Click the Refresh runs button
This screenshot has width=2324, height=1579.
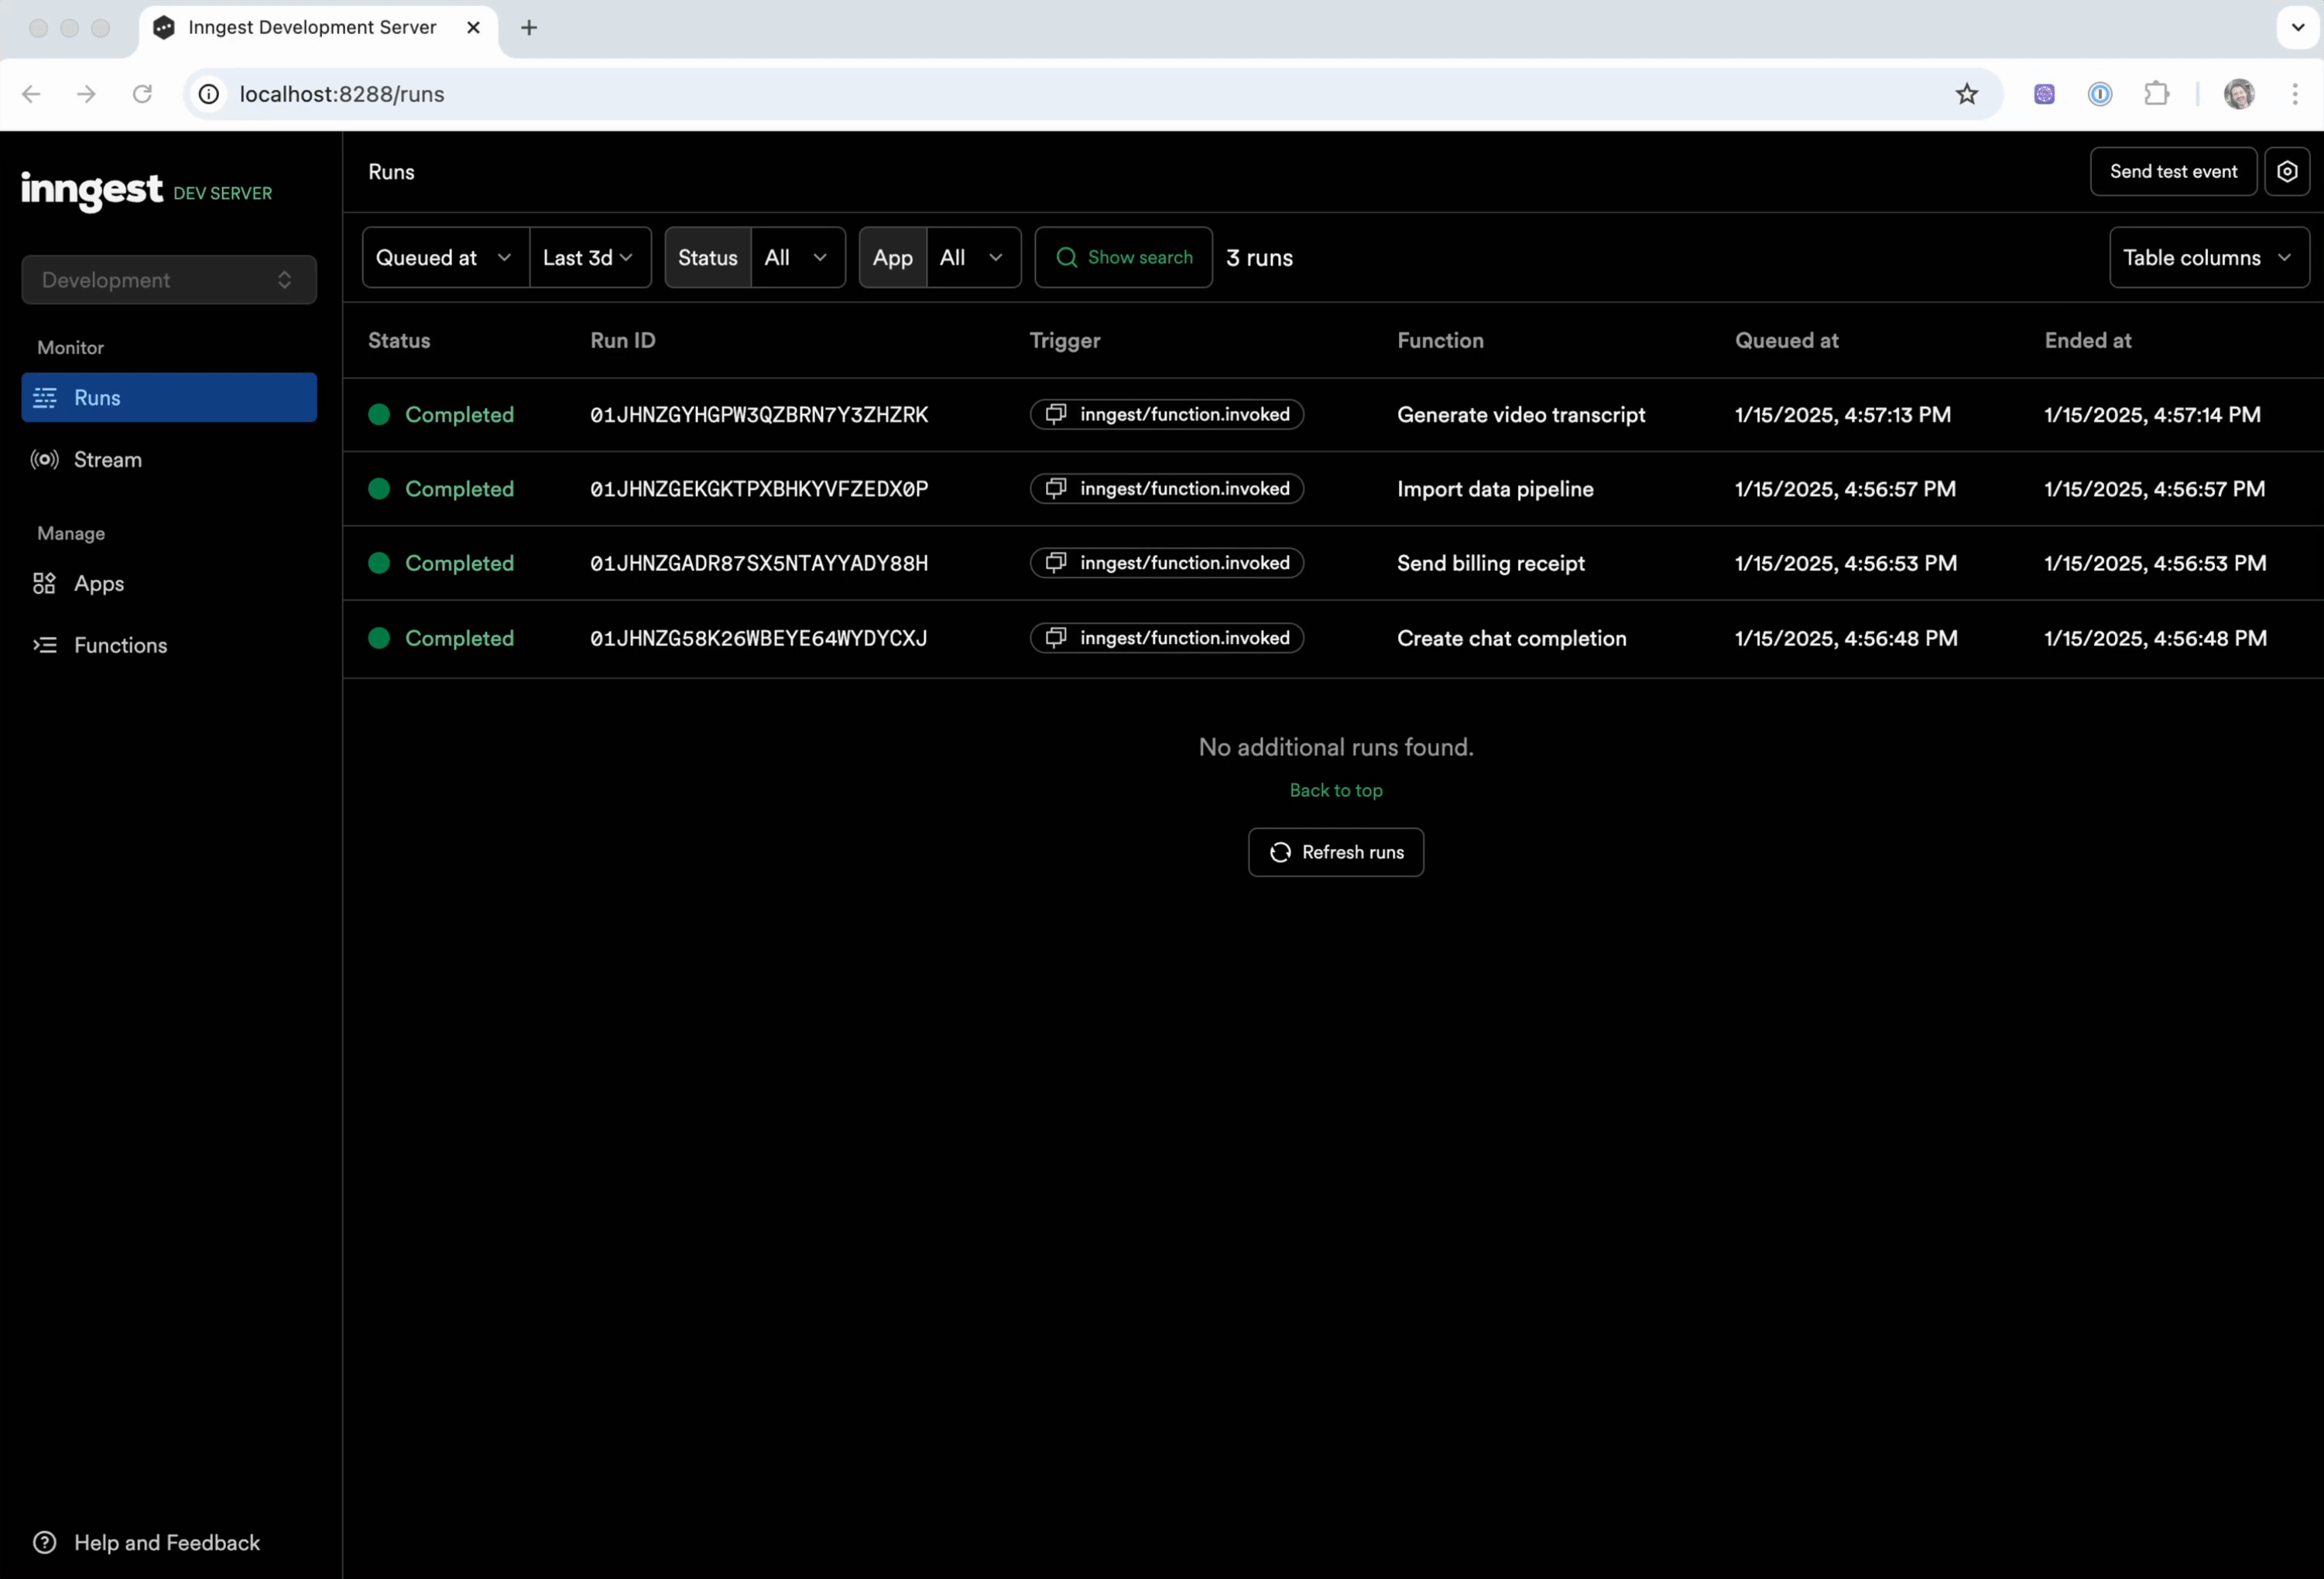(x=1335, y=851)
